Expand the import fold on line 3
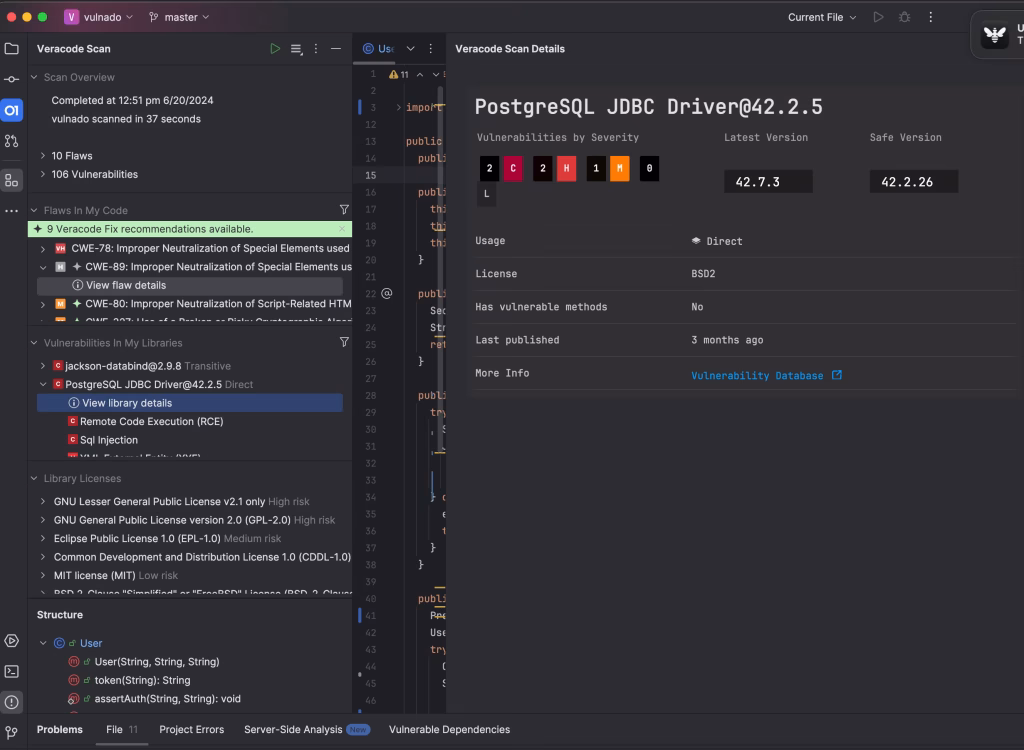 tap(398, 107)
